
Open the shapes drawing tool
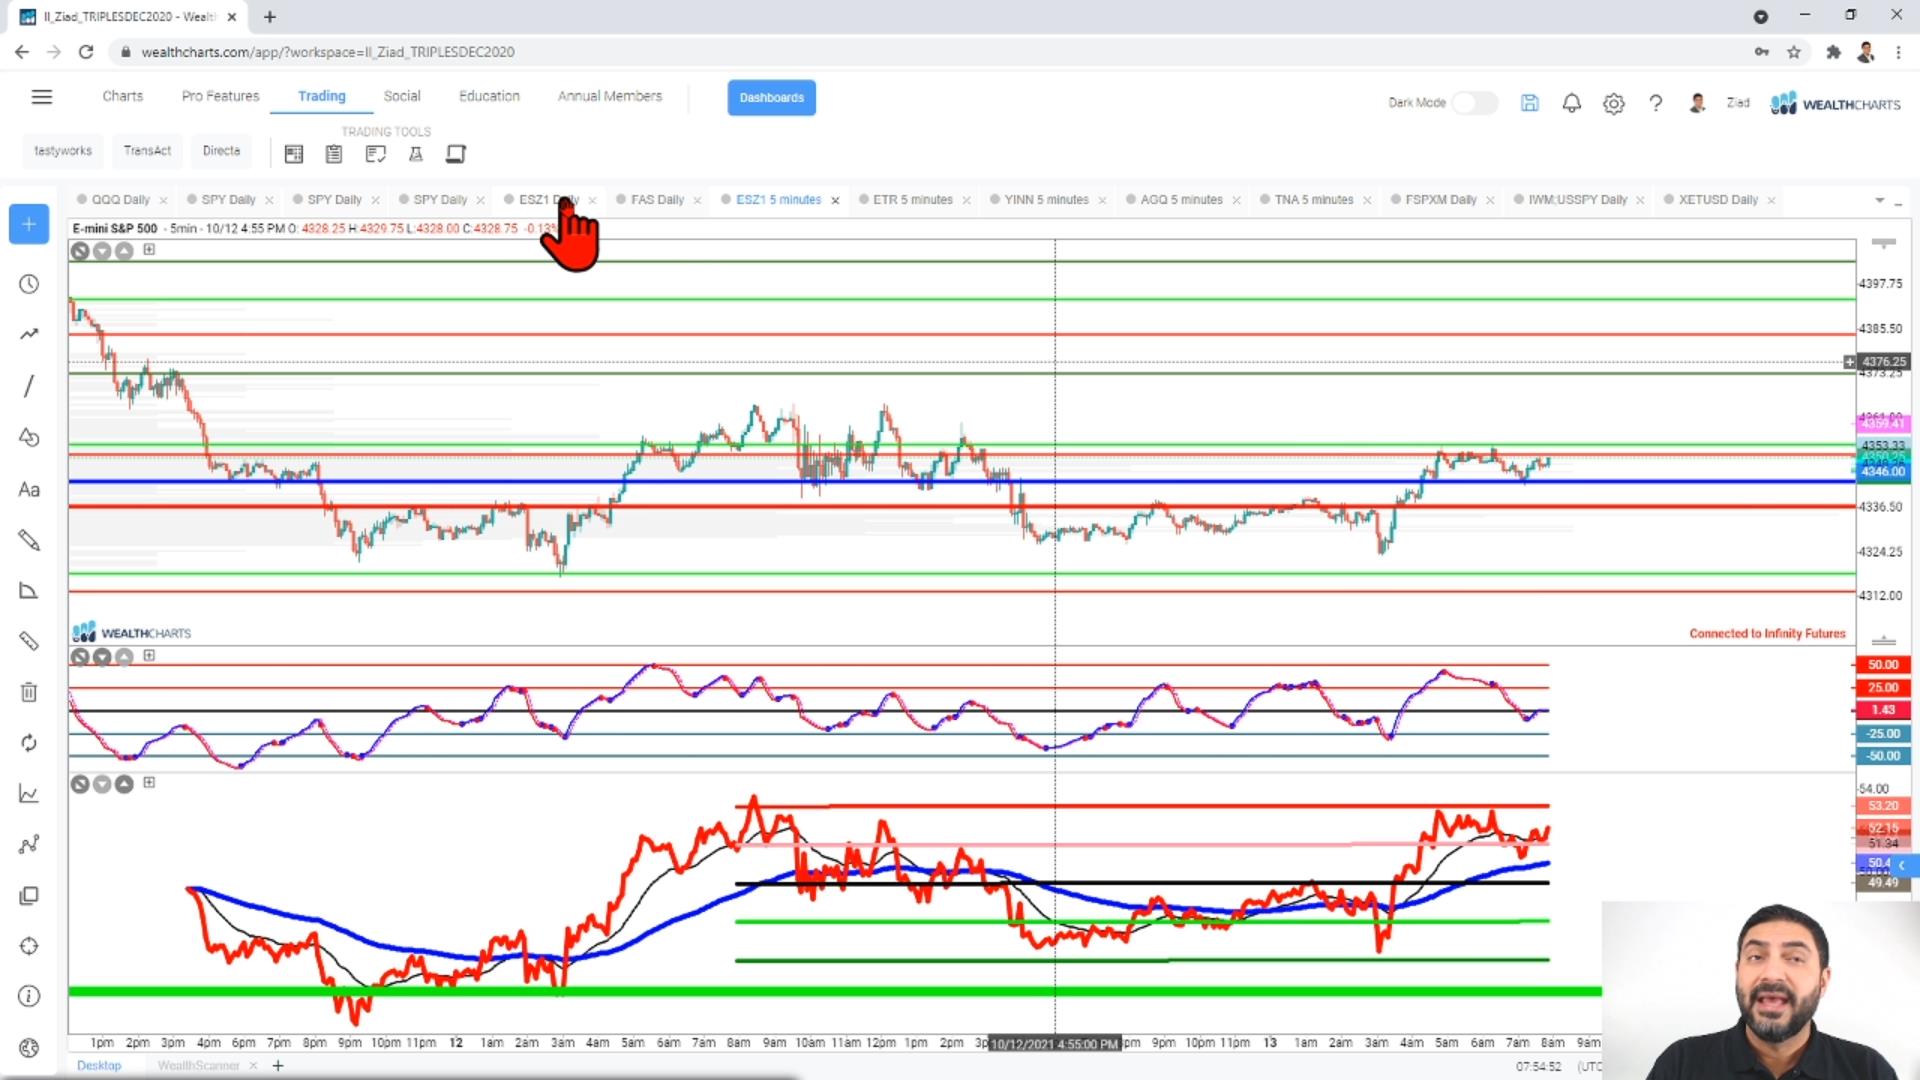coord(29,437)
